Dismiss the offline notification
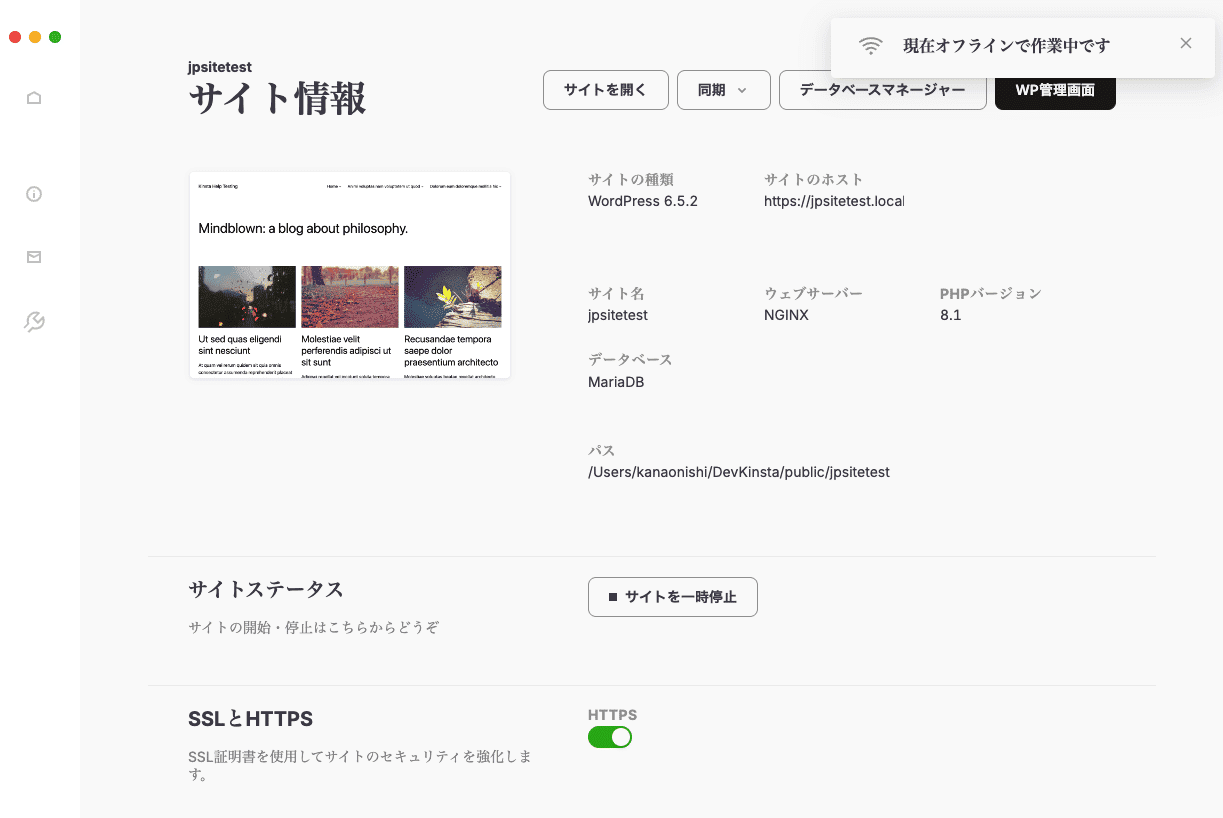This screenshot has width=1223, height=818. pos(1186,43)
